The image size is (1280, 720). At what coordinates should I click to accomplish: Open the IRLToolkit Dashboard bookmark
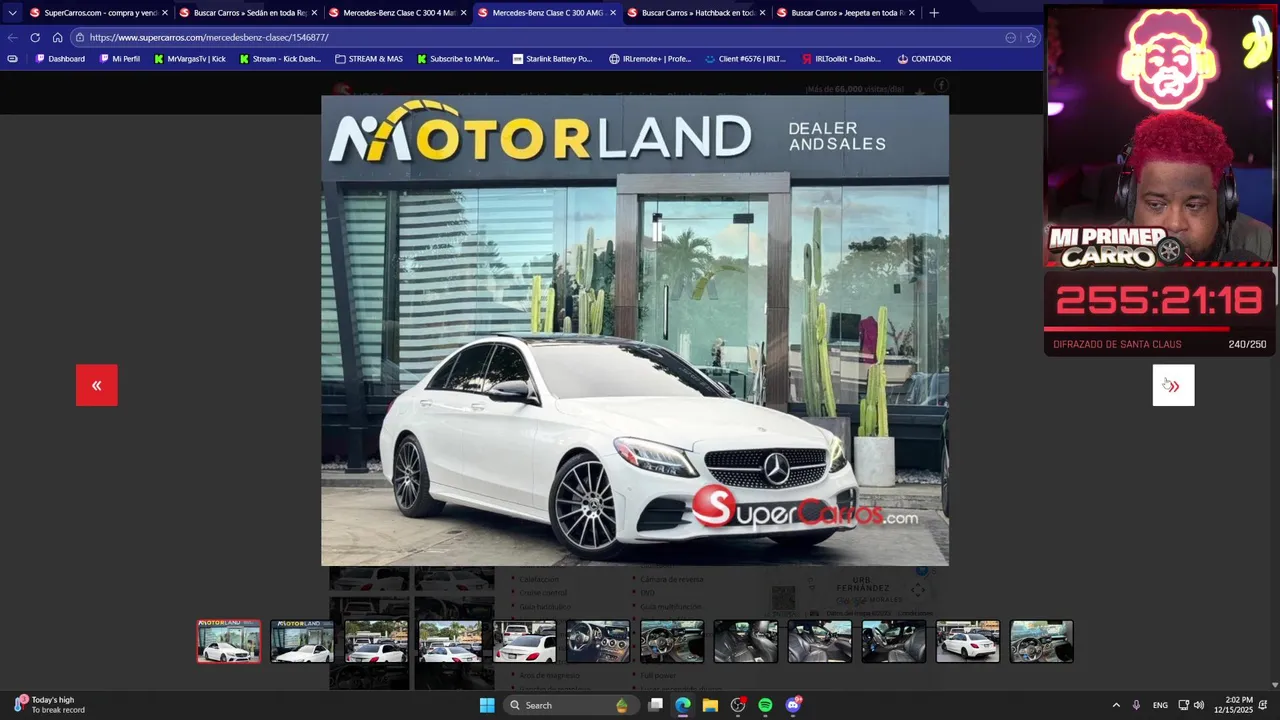(x=841, y=59)
